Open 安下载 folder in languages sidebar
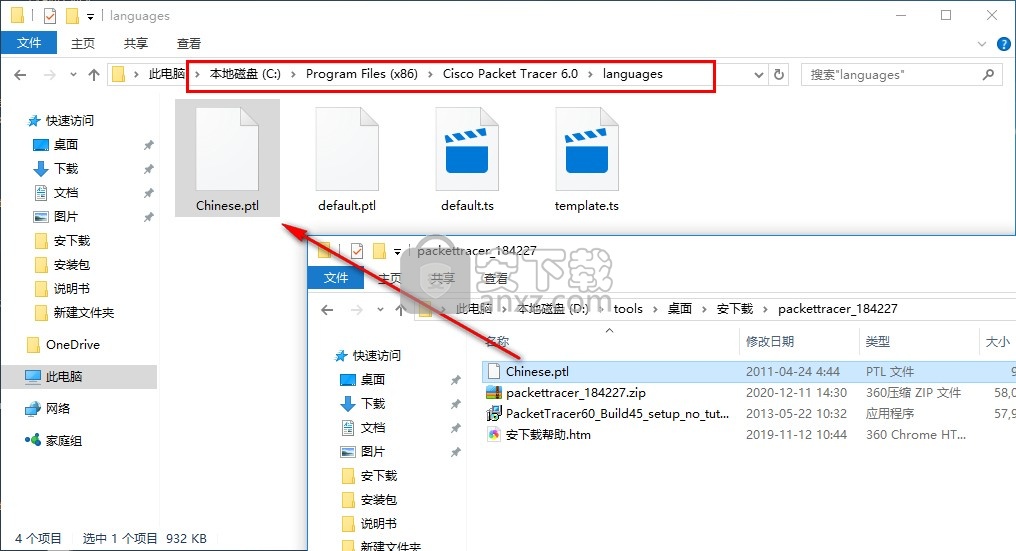 coord(62,240)
